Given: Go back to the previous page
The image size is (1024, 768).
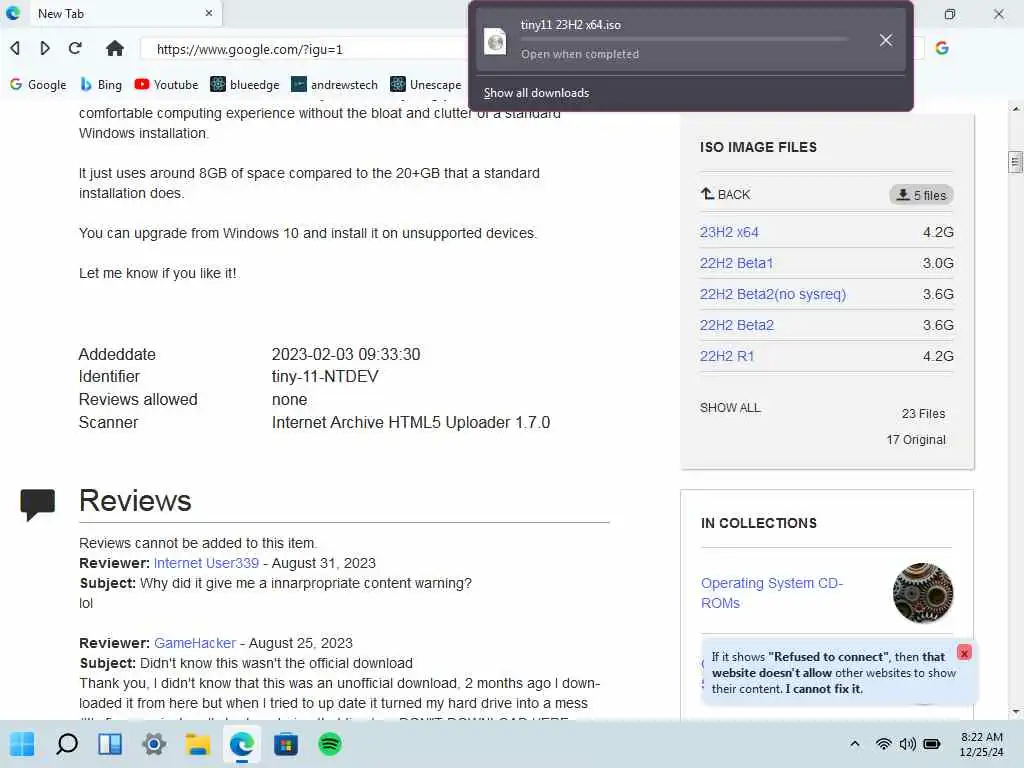Looking at the screenshot, I should (15, 48).
